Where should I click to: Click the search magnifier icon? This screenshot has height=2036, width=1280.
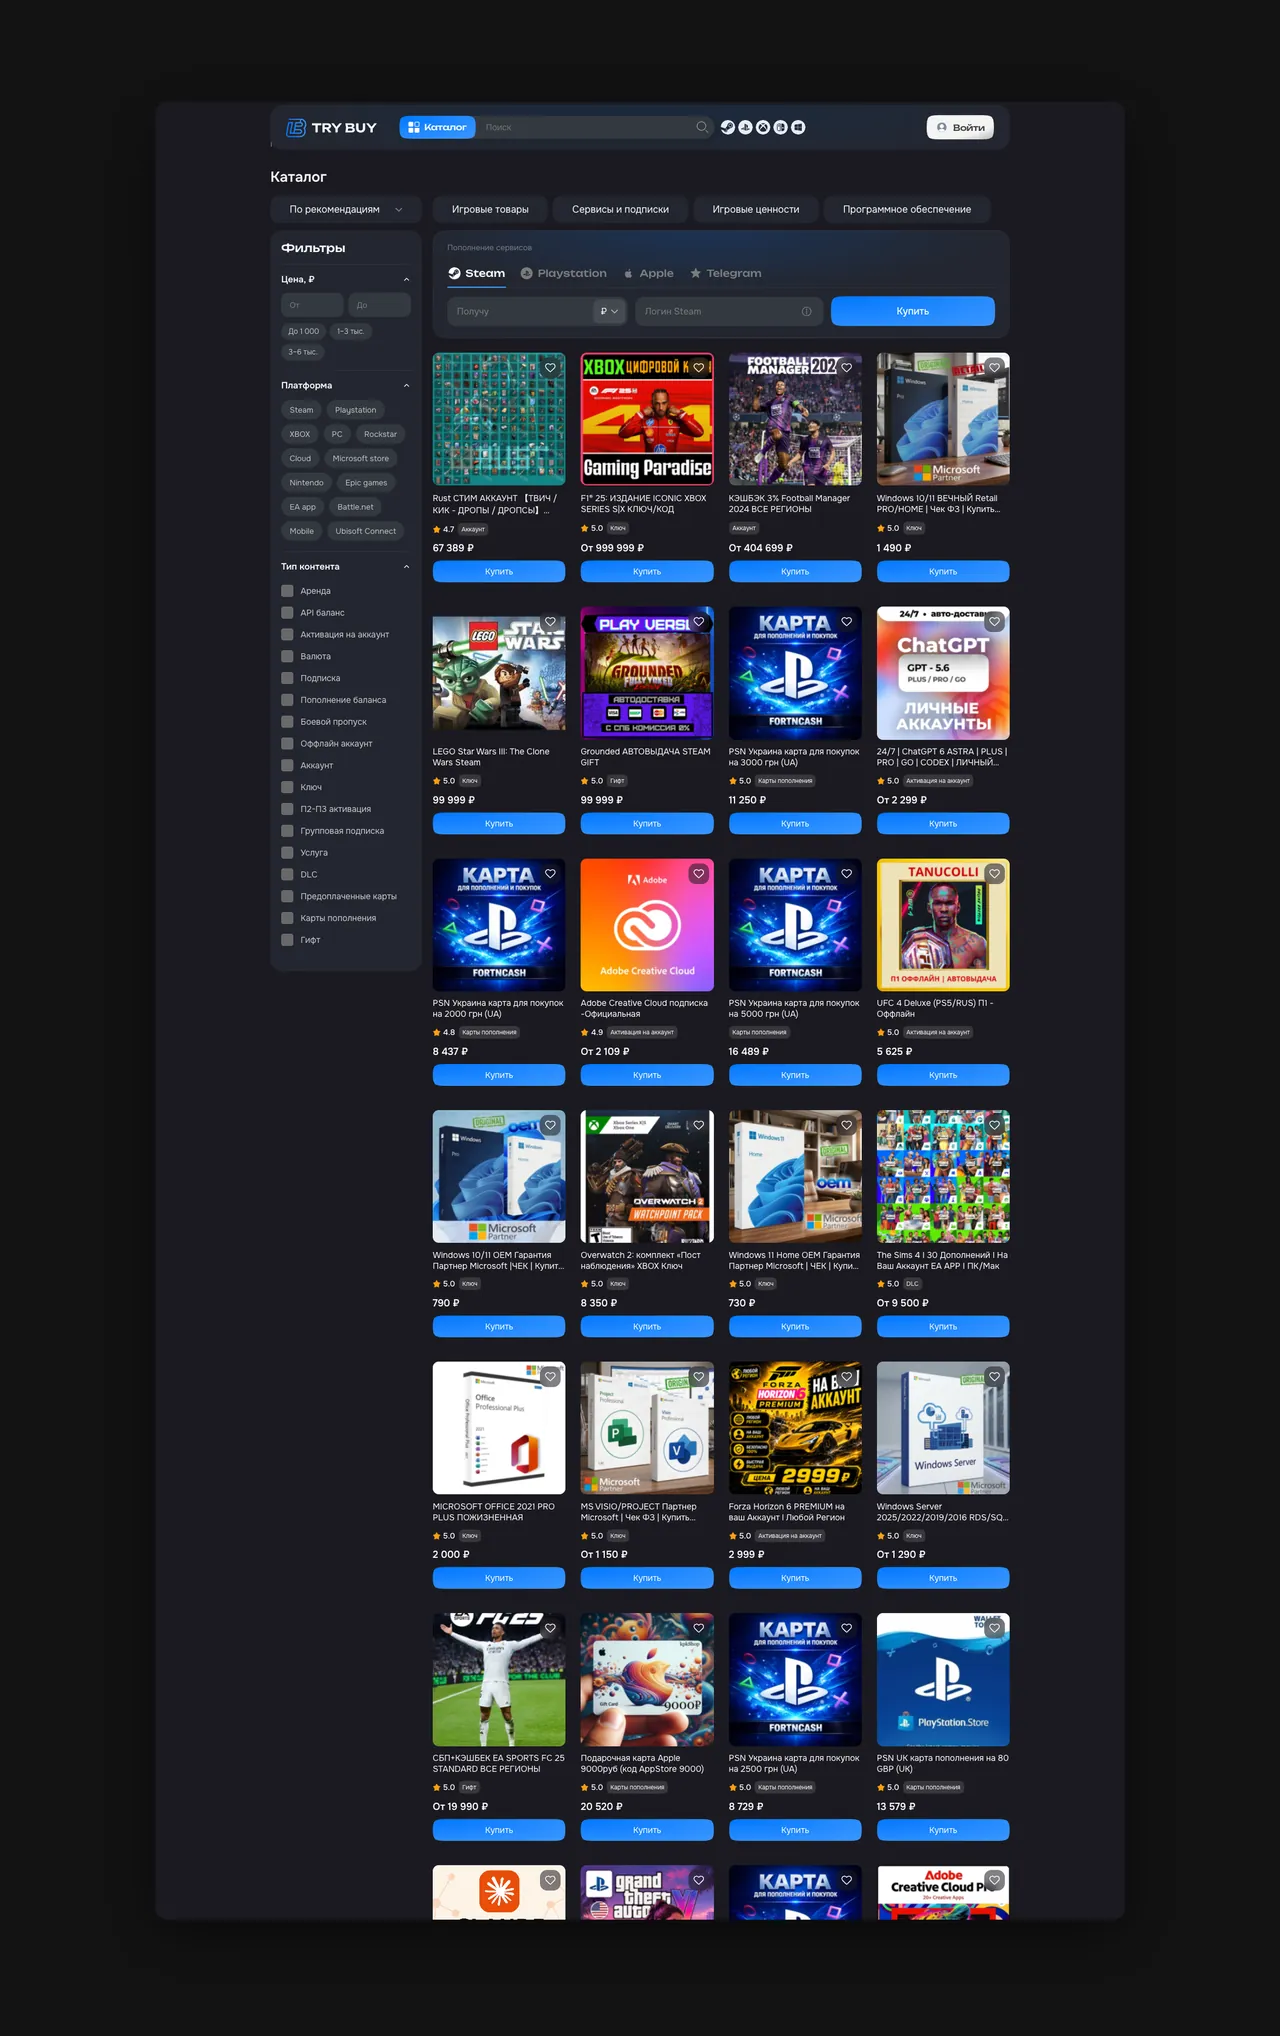[702, 127]
